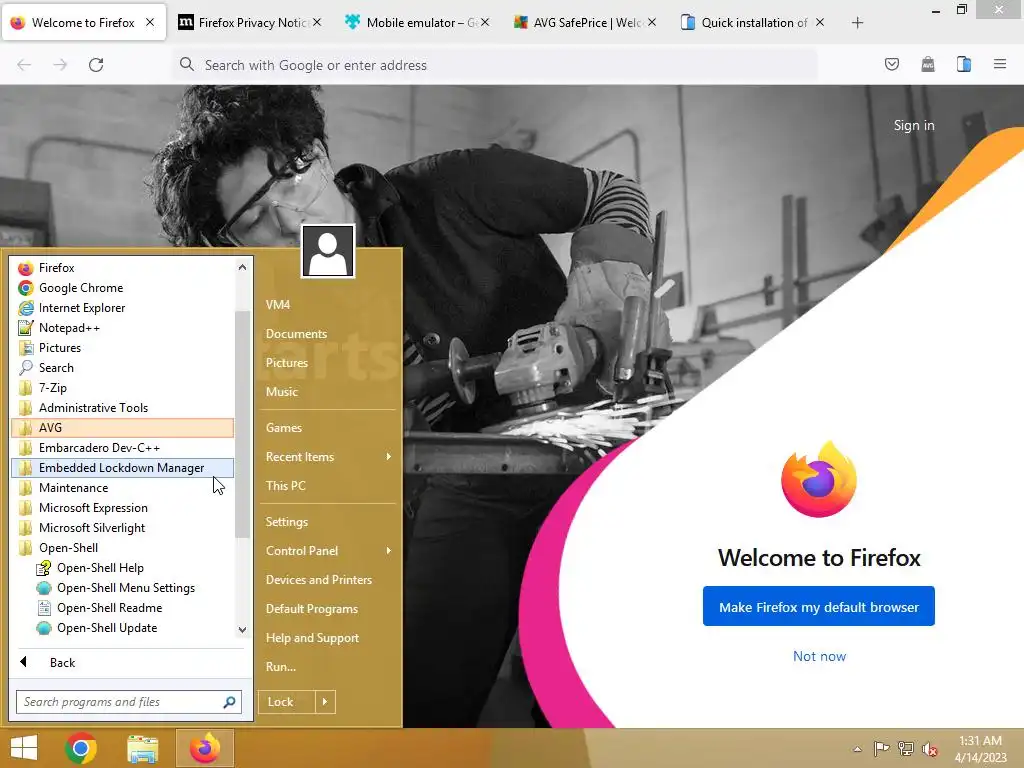Go back using the Firefox back arrow
Image resolution: width=1024 pixels, height=768 pixels.
[24, 65]
